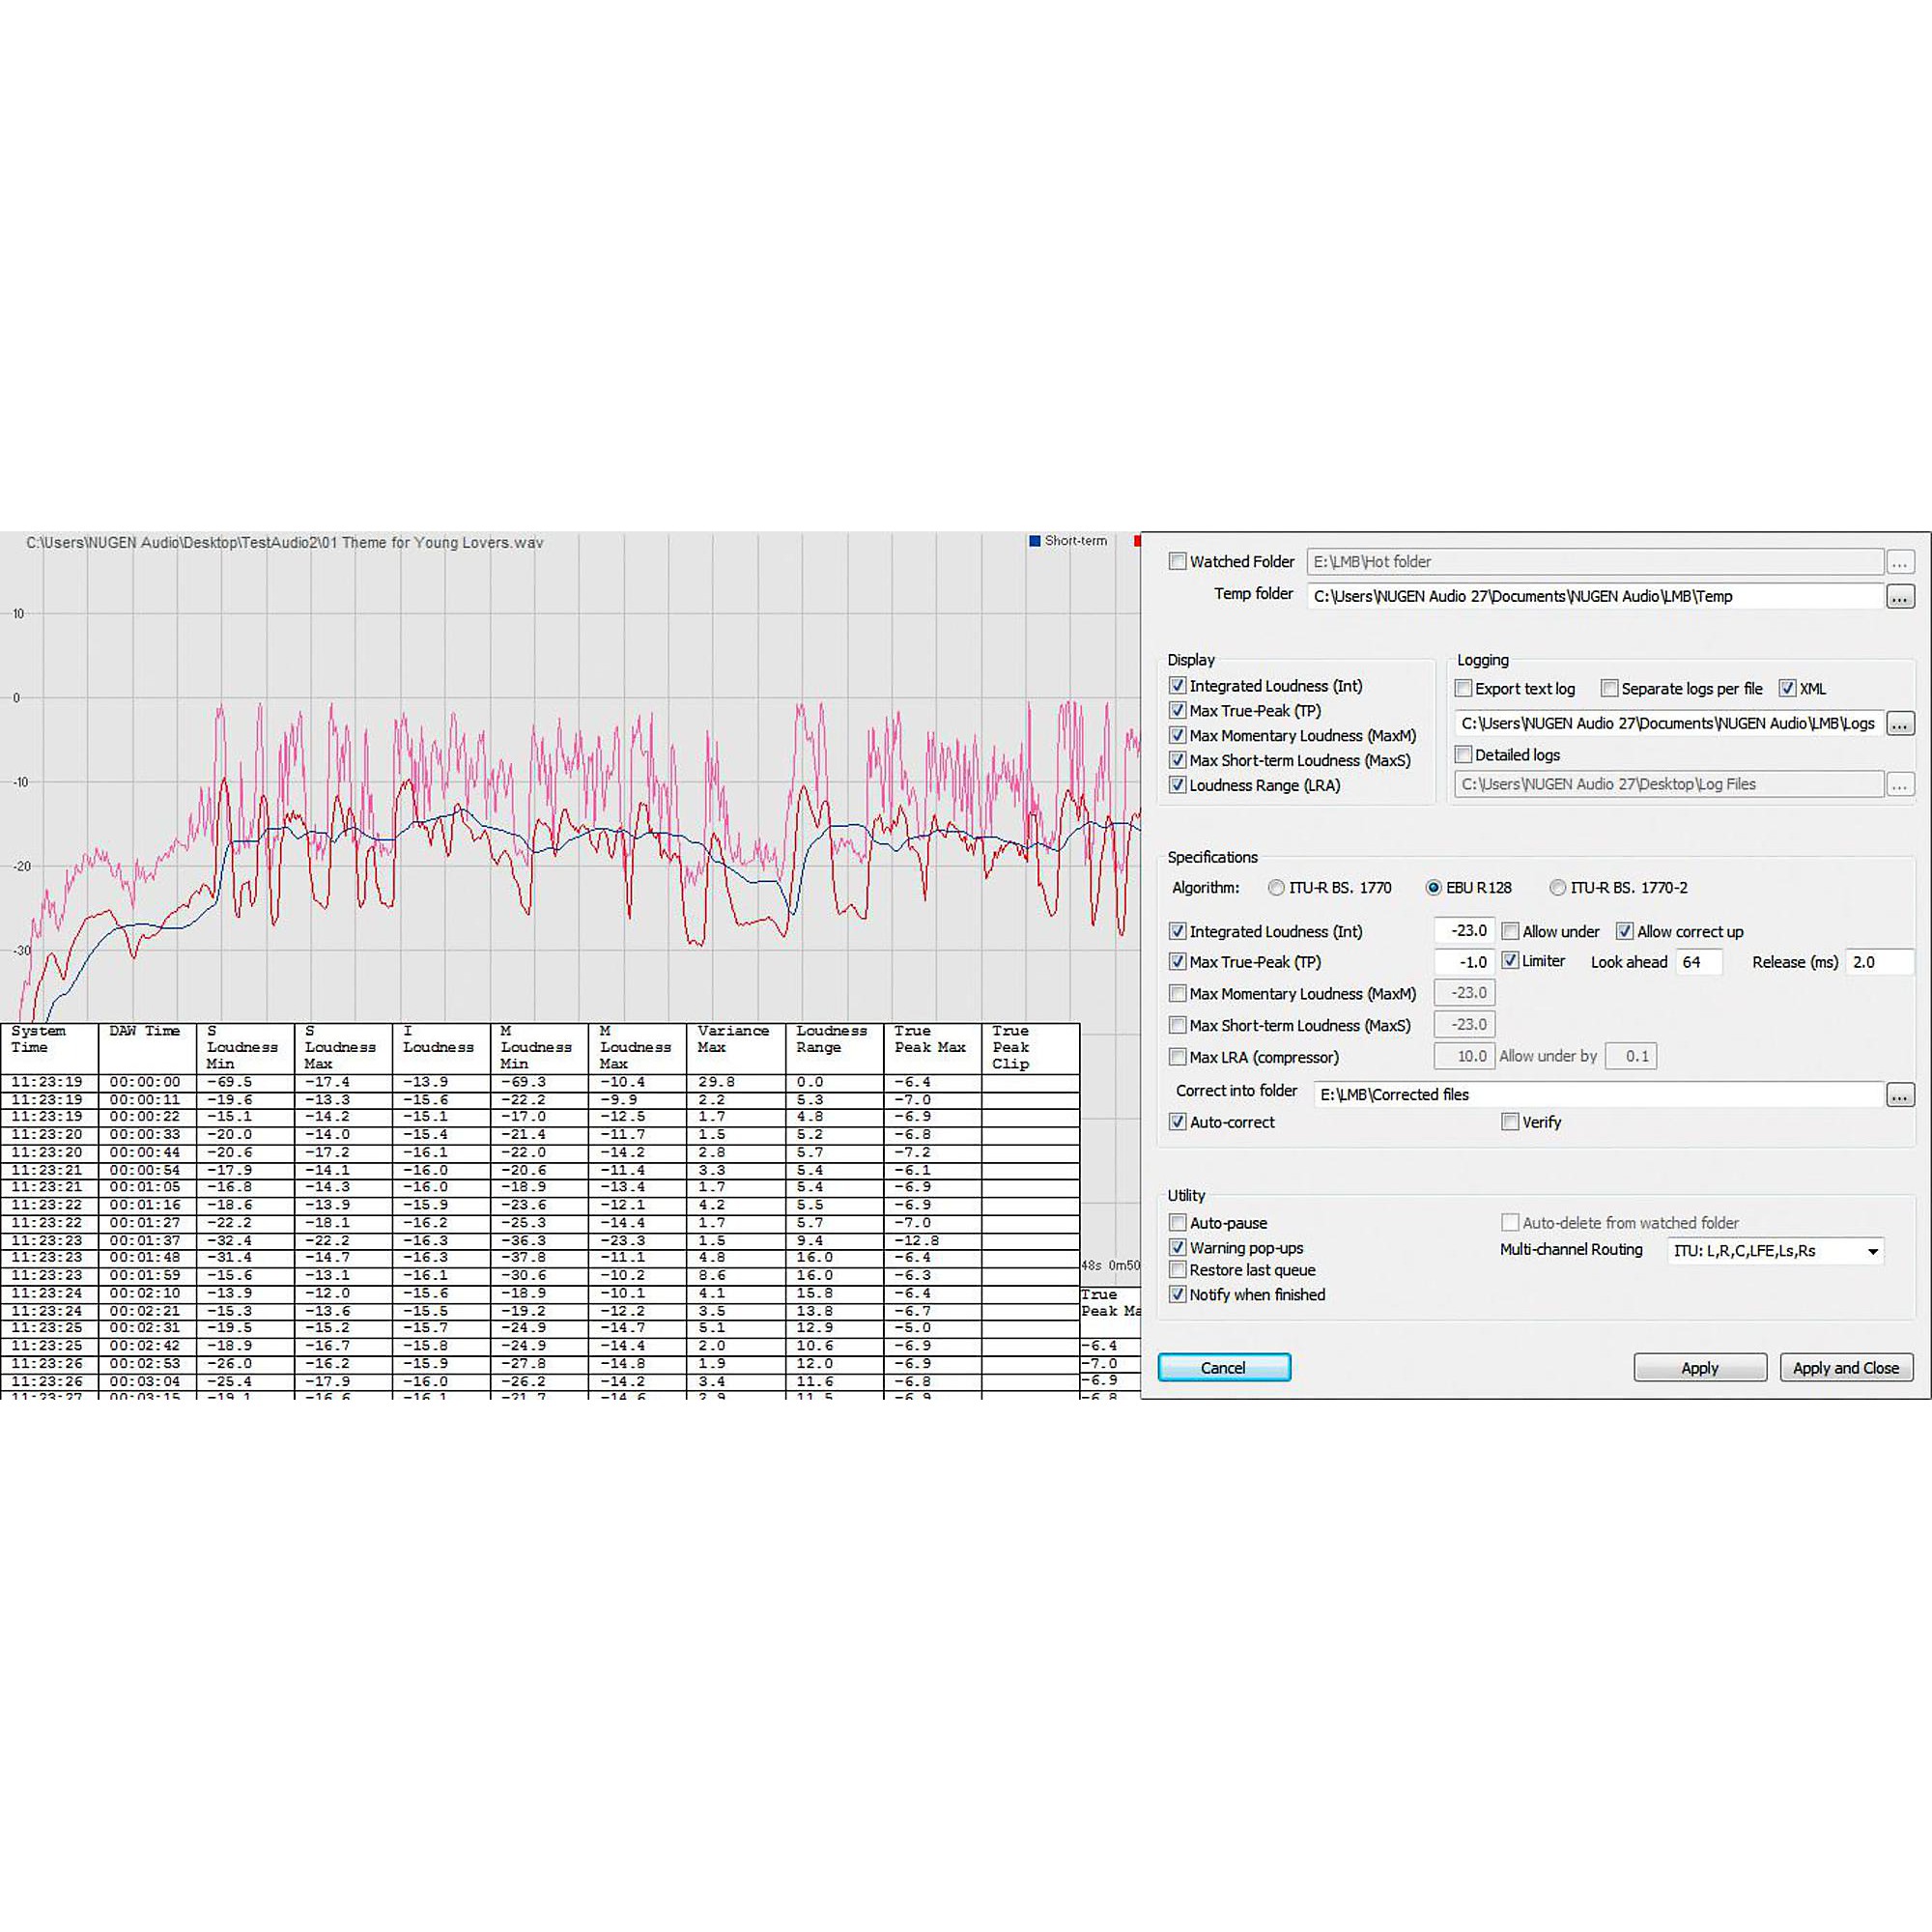Click browse button for Watched Folder path

pyautogui.click(x=1899, y=563)
